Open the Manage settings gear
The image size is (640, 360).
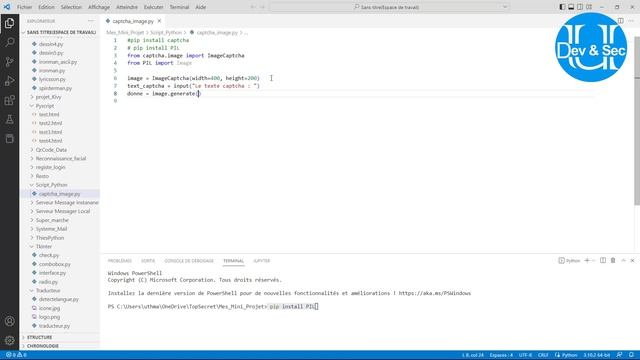9,340
